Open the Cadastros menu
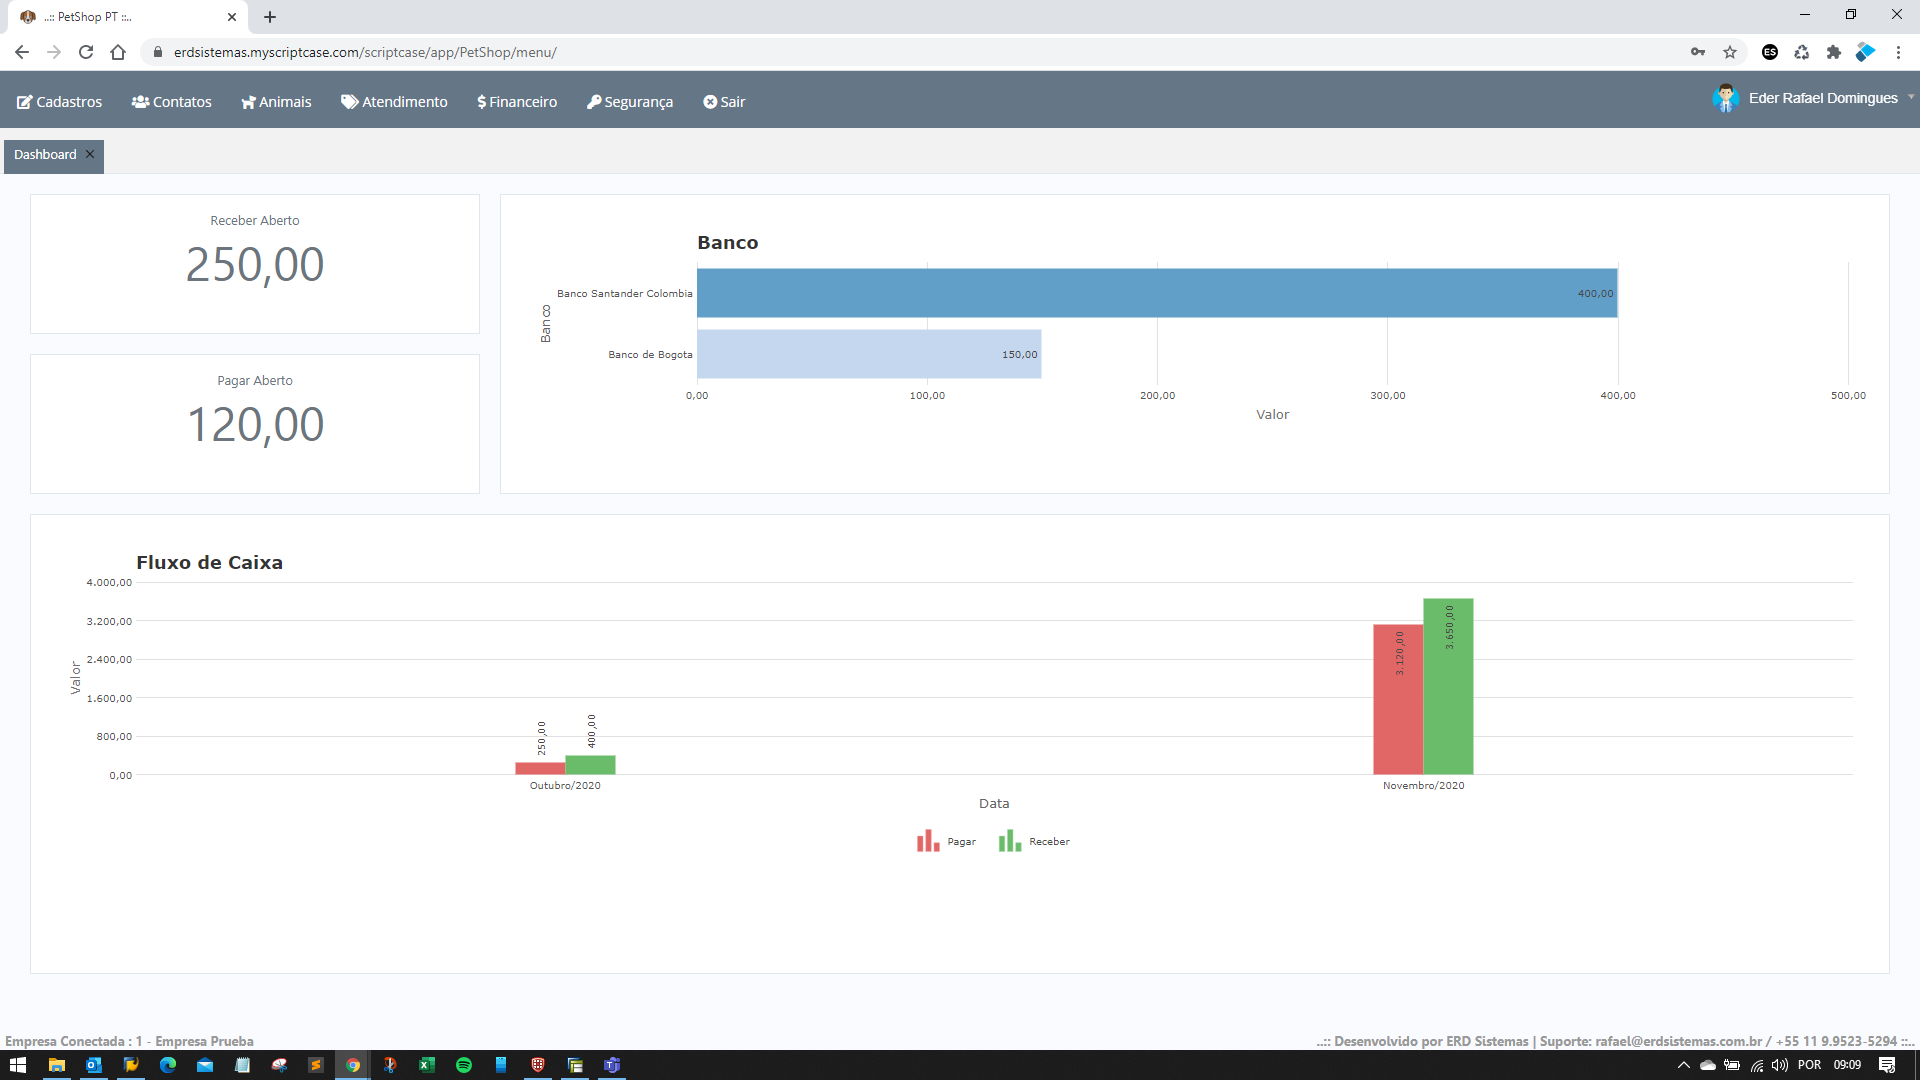This screenshot has width=1920, height=1080. click(x=60, y=102)
